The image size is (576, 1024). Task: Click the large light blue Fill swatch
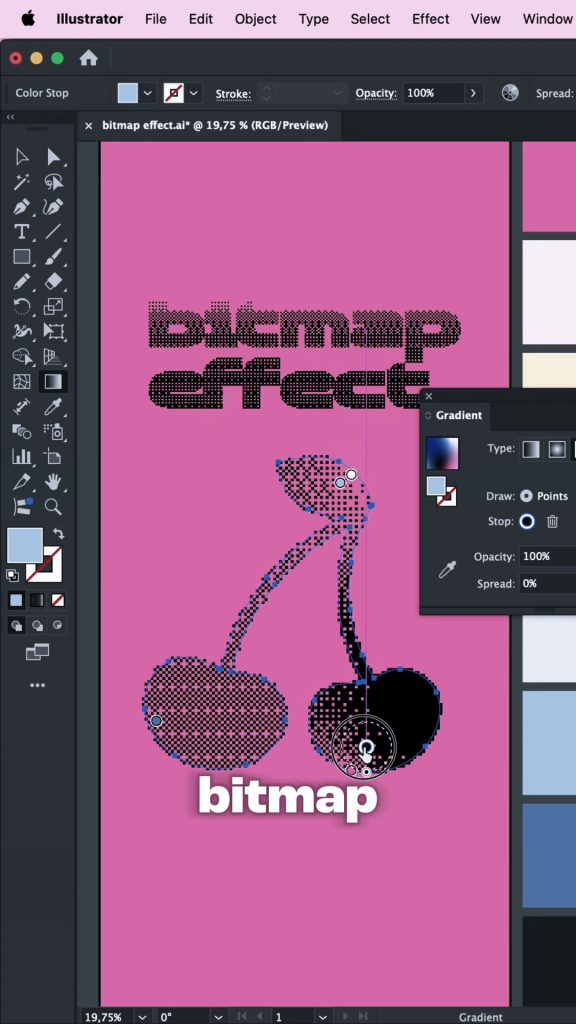click(x=25, y=546)
